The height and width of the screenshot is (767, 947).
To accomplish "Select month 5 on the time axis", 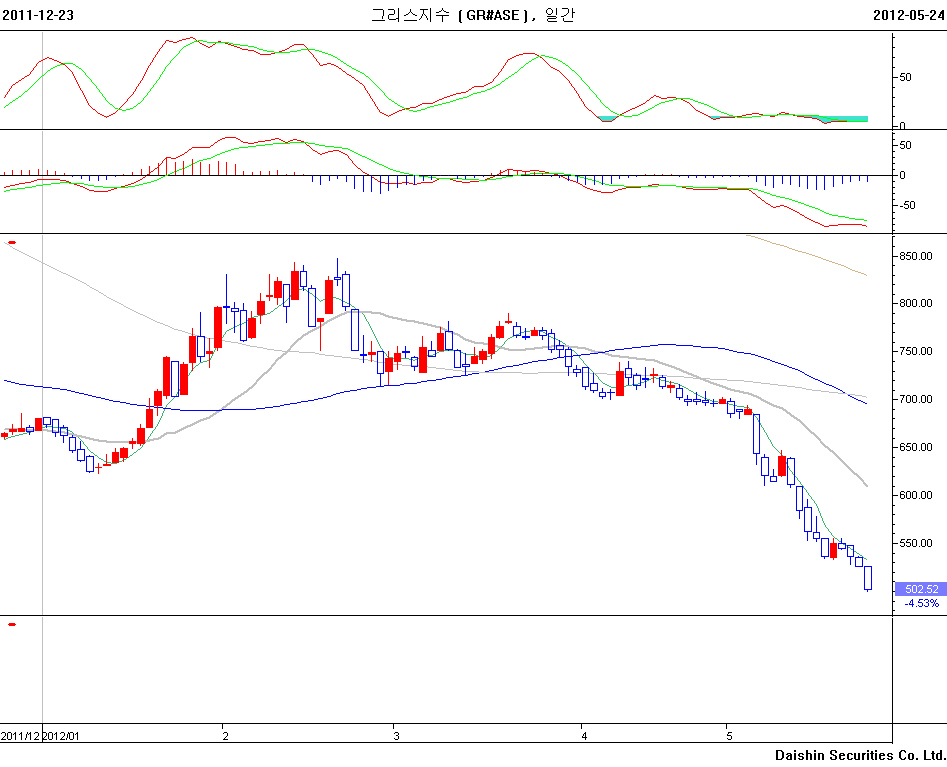I will [x=728, y=736].
